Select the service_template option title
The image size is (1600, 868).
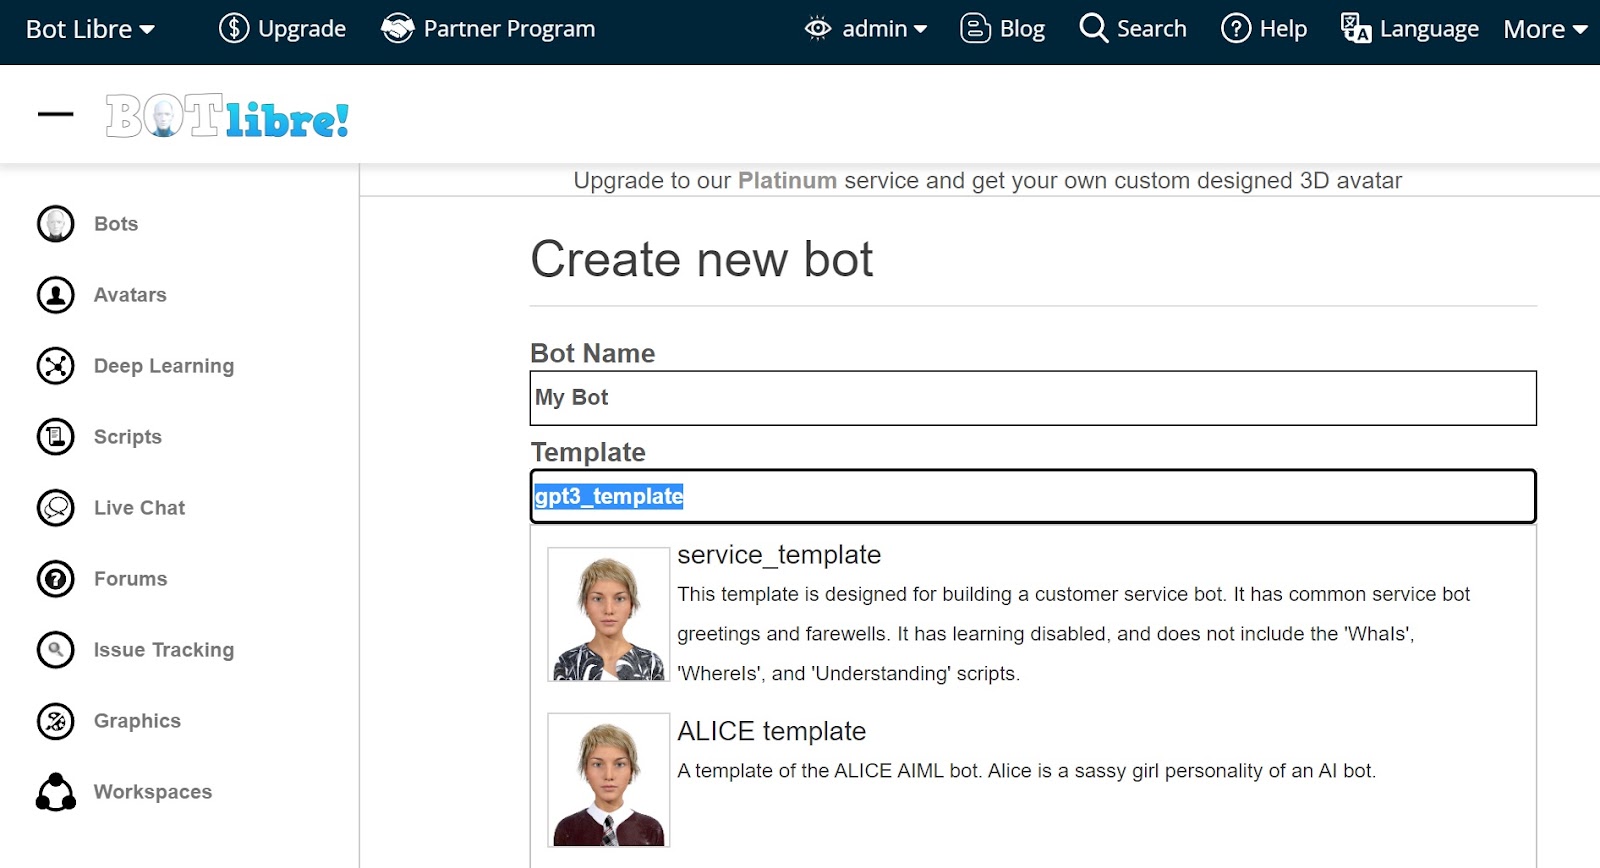click(779, 555)
